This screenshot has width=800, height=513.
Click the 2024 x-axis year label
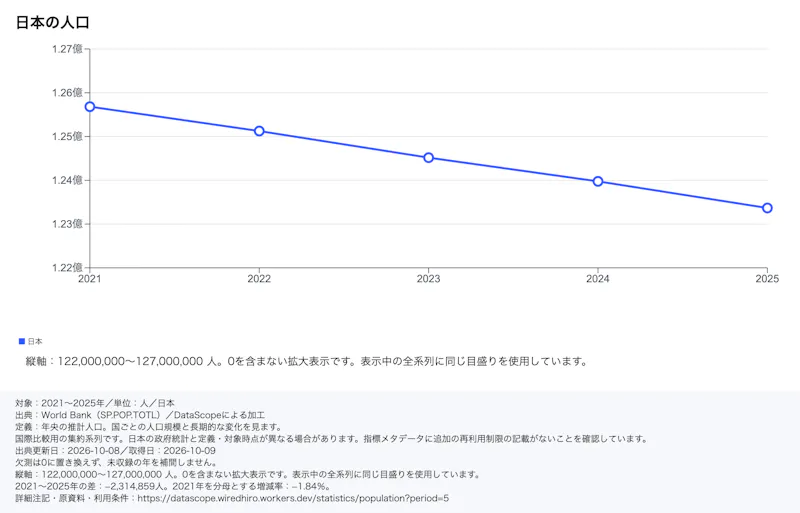(x=598, y=279)
